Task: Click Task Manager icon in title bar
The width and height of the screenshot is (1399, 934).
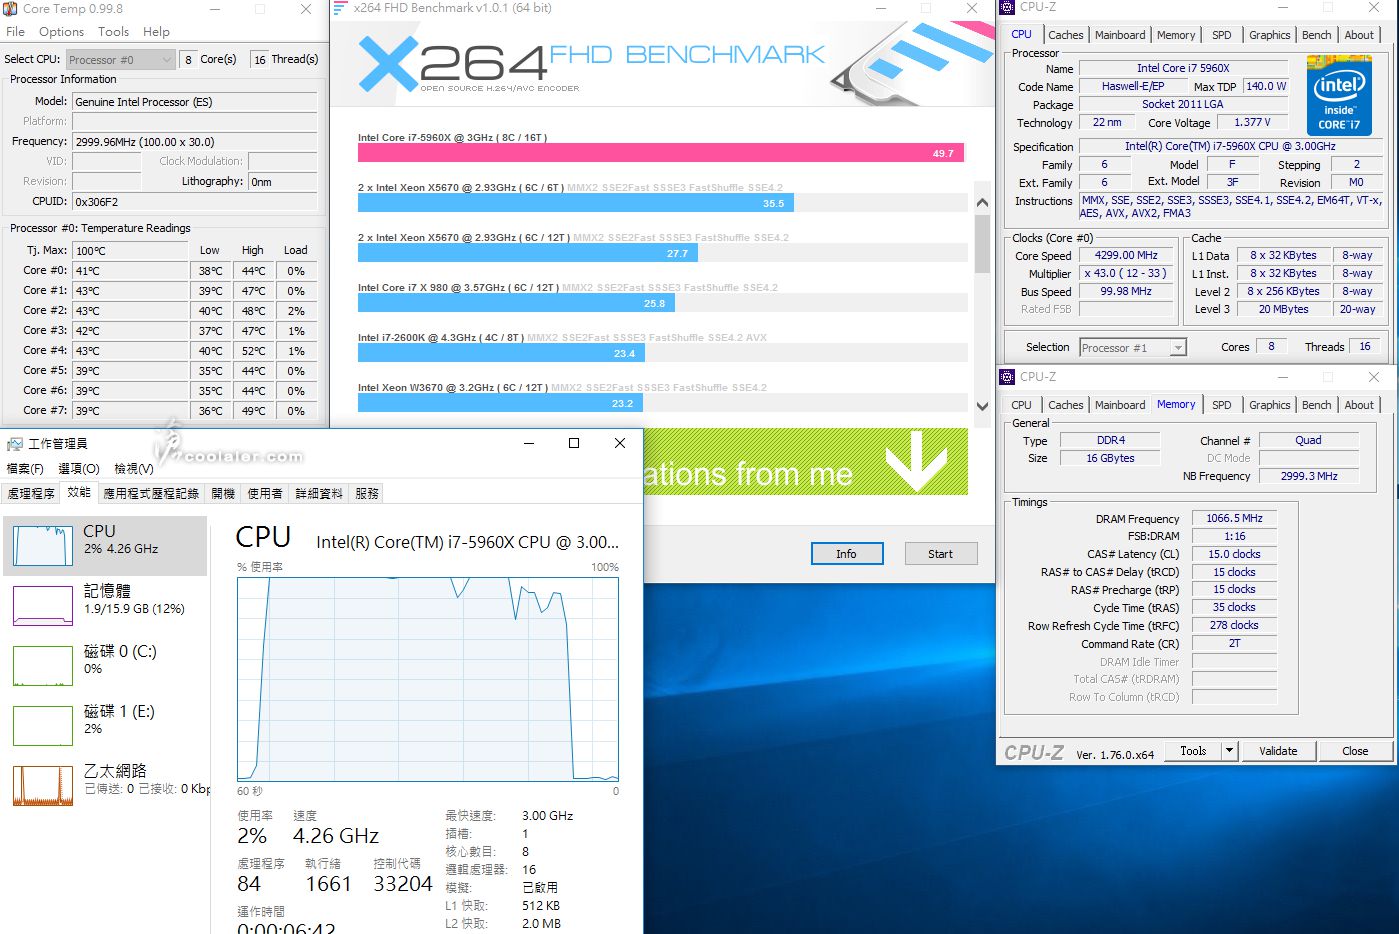Action: click(x=14, y=443)
